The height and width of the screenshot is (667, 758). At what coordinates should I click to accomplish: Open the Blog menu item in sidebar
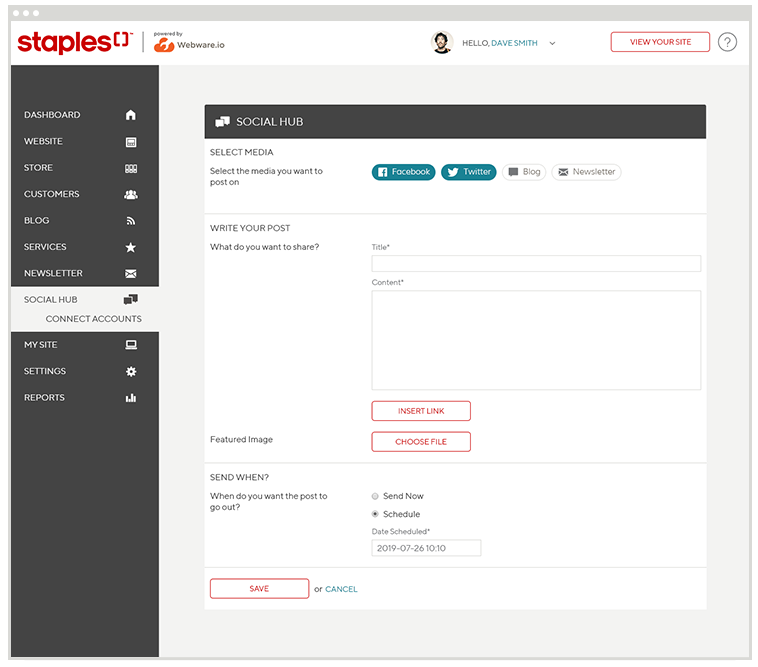37,220
